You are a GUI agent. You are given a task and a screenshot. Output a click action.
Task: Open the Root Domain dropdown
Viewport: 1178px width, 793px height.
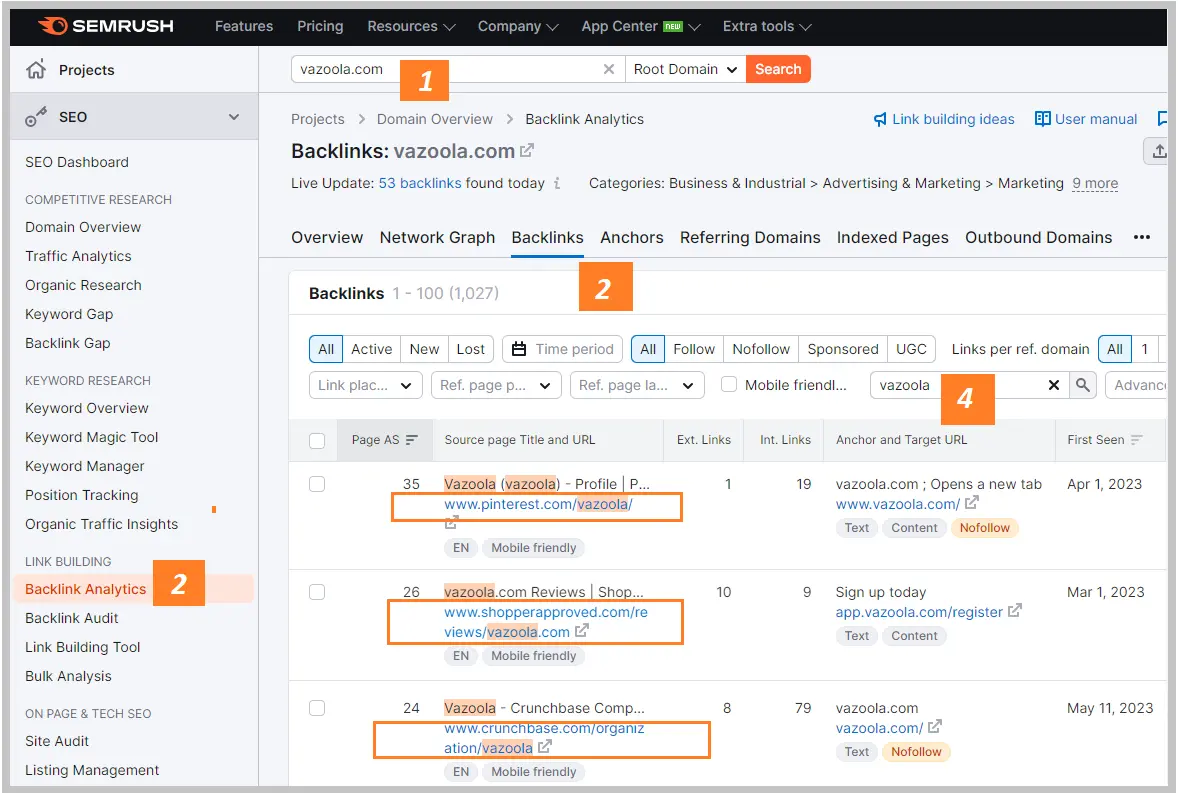(685, 69)
